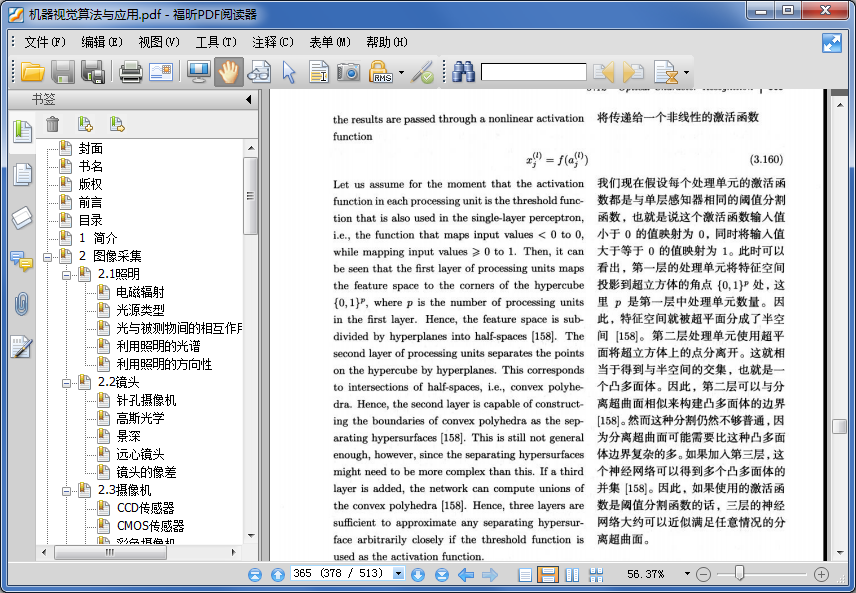Jump to the first page button
The width and height of the screenshot is (856, 593).
[x=255, y=574]
